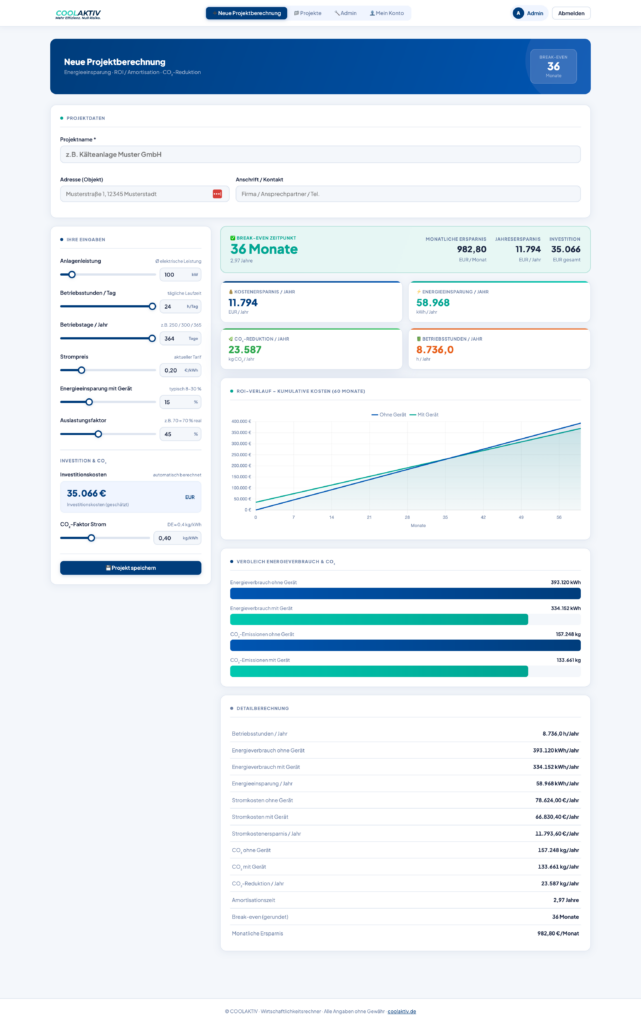Click the Auslastungsfaktor slider handle
The width and height of the screenshot is (641, 1024).
[98, 434]
